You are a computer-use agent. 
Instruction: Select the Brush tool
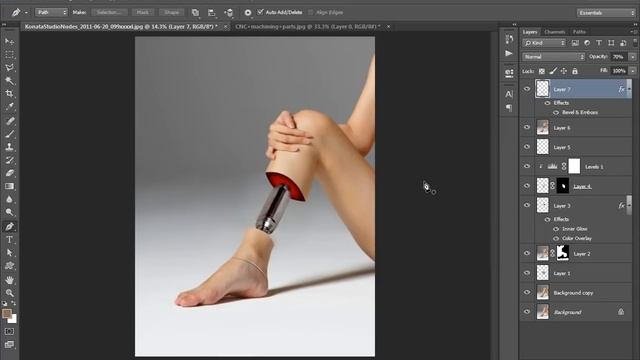coord(9,134)
